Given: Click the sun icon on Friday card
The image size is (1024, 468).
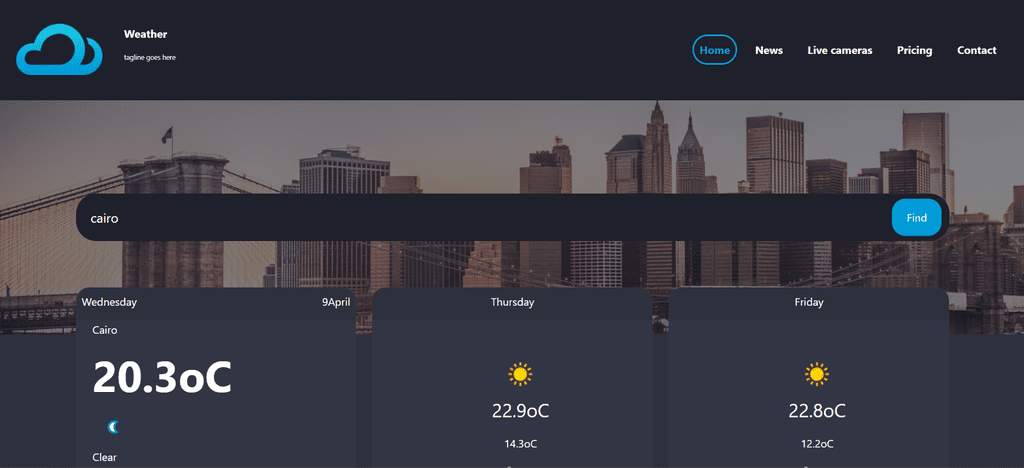Looking at the screenshot, I should pos(816,374).
